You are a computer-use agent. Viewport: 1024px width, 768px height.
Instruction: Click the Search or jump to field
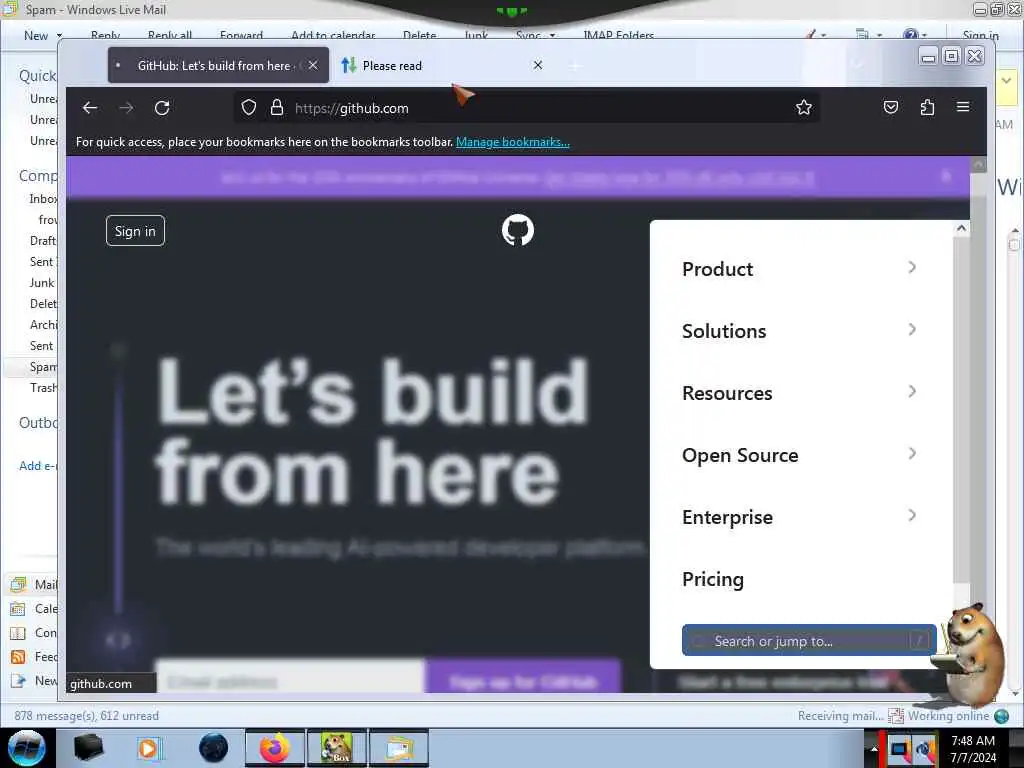pos(809,641)
